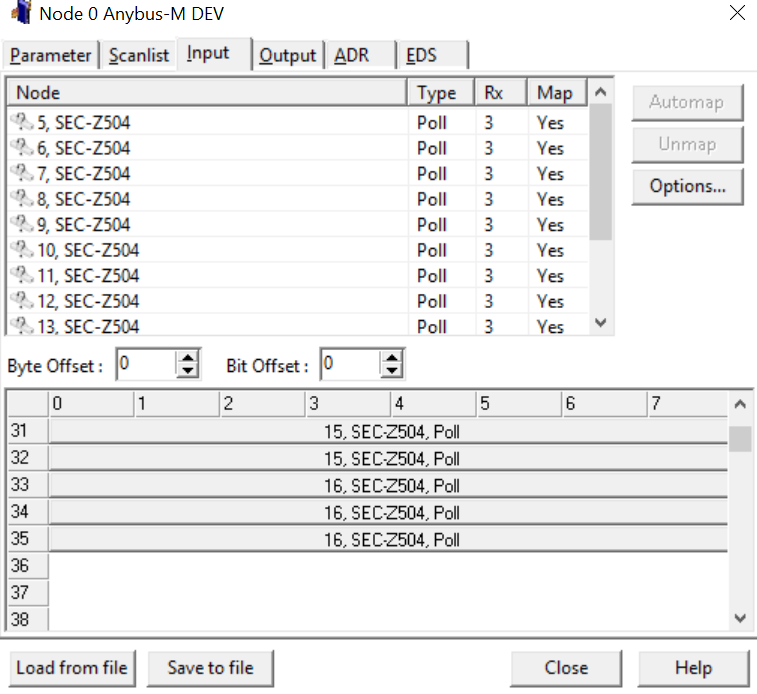The image size is (757, 694).
Task: Decrease the Byte Offset value
Action: point(187,371)
